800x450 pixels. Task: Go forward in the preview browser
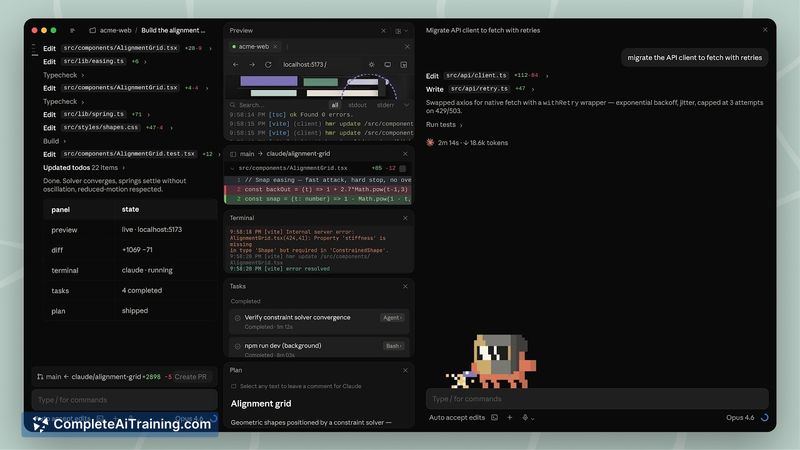252,65
